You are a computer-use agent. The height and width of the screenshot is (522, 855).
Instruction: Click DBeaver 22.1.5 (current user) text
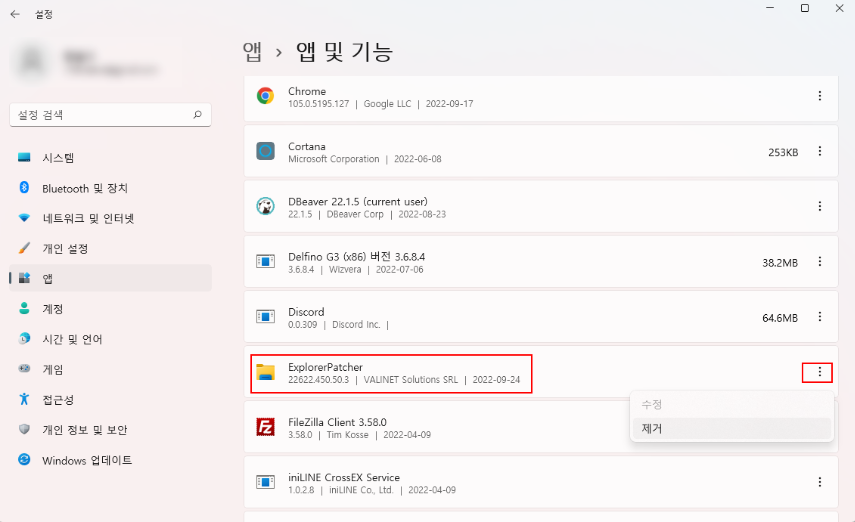click(358, 201)
